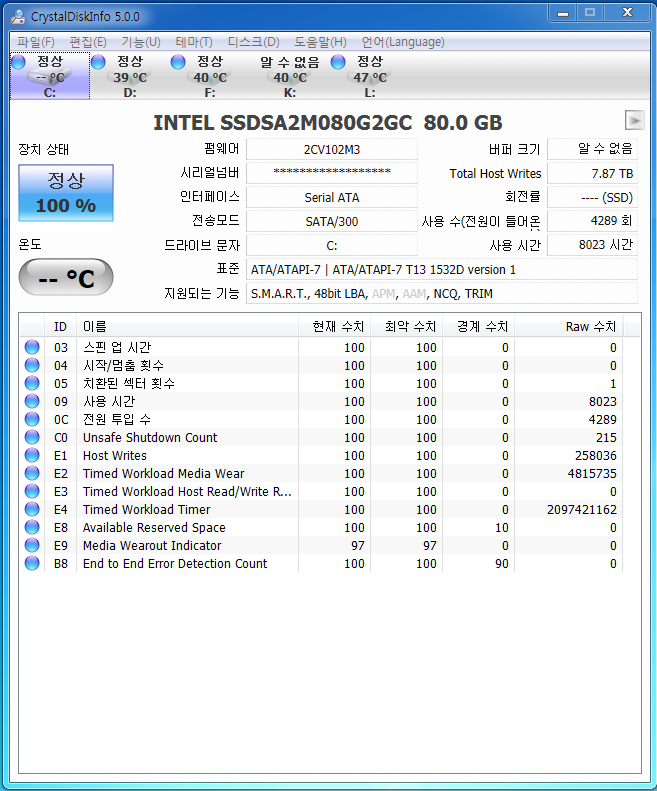This screenshot has height=791, width=657.
Task: Click status orb for 시작/멈춤 횟수 row
Action: [x=32, y=365]
